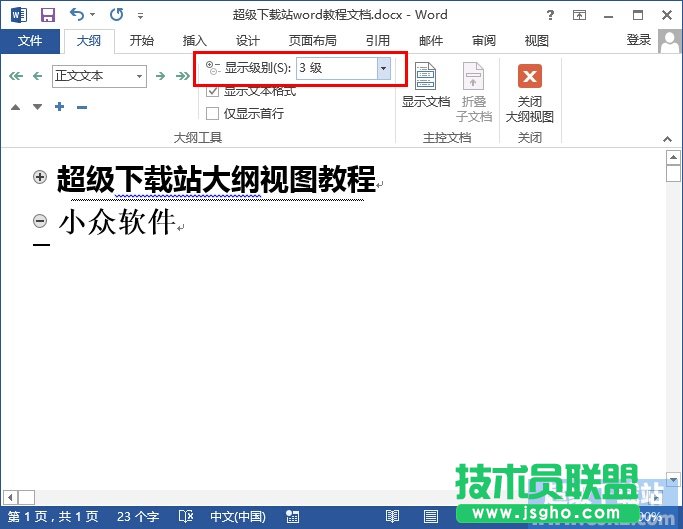Click the Save icon in quick access toolbar
The width and height of the screenshot is (683, 529).
(47, 15)
